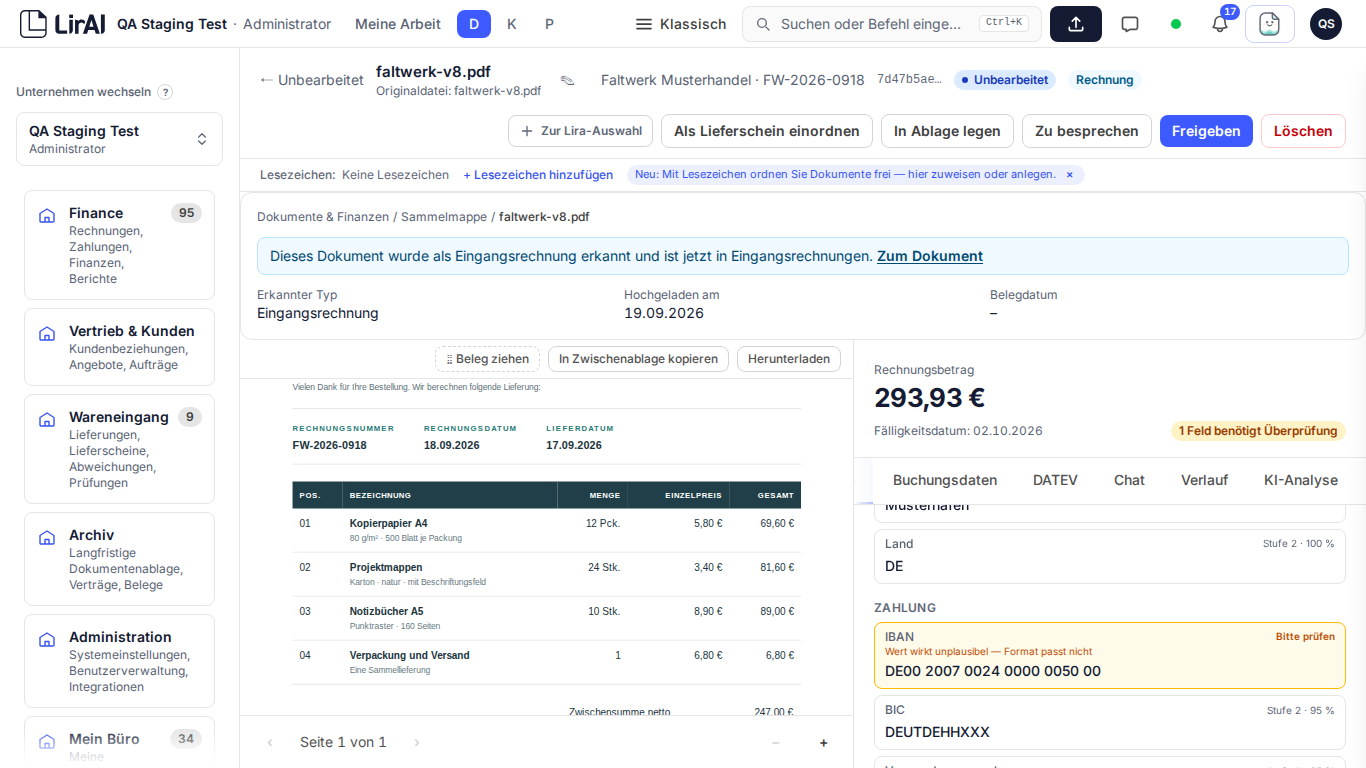Go to next page of the document

click(x=417, y=742)
